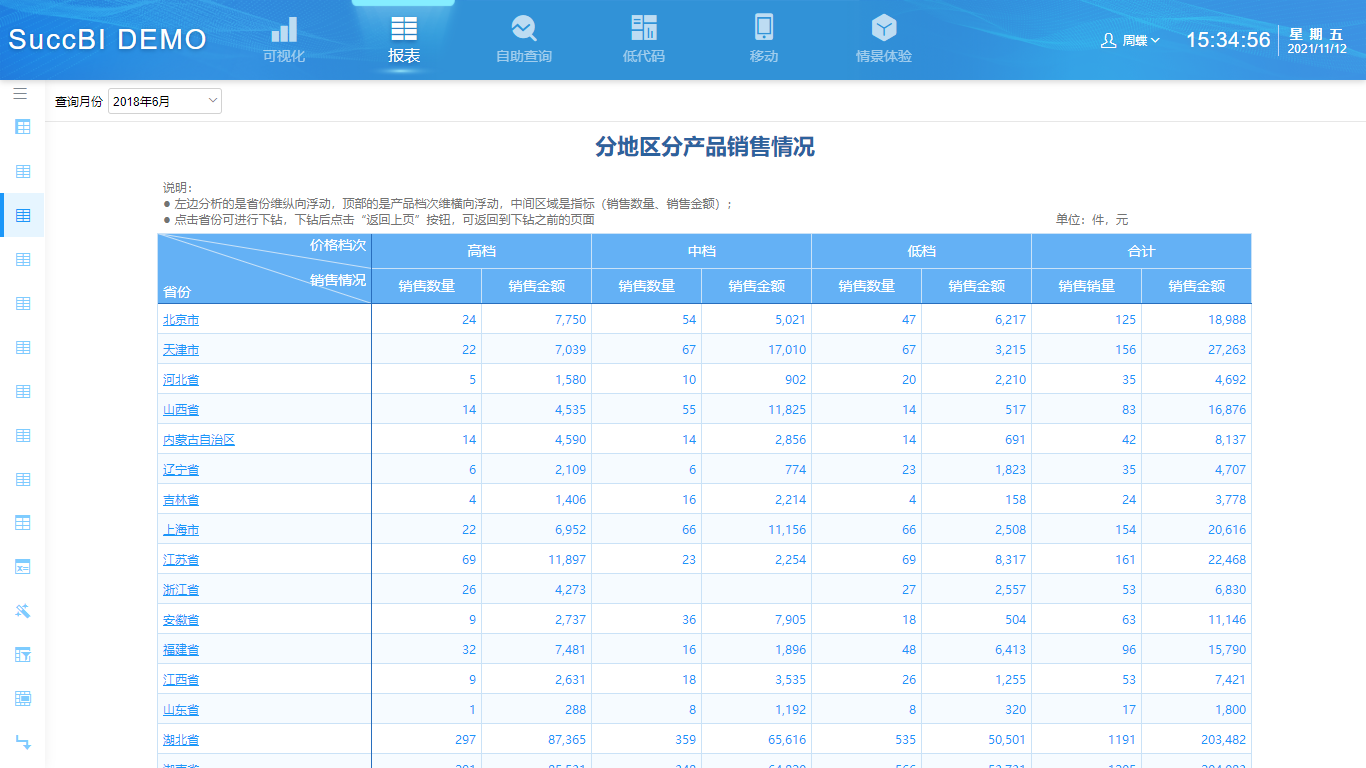Click the currently highlighted sidebar report icon
The height and width of the screenshot is (768, 1366).
click(23, 215)
